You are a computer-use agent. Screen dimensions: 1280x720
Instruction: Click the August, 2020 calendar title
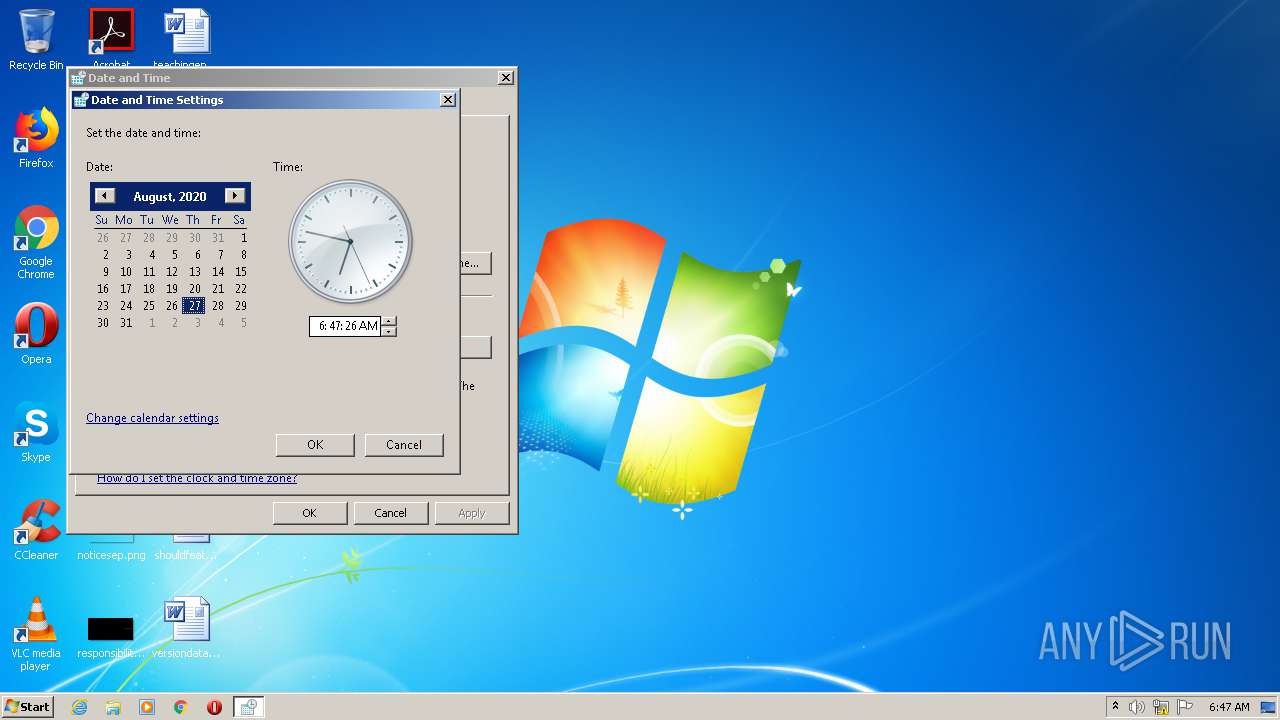170,197
